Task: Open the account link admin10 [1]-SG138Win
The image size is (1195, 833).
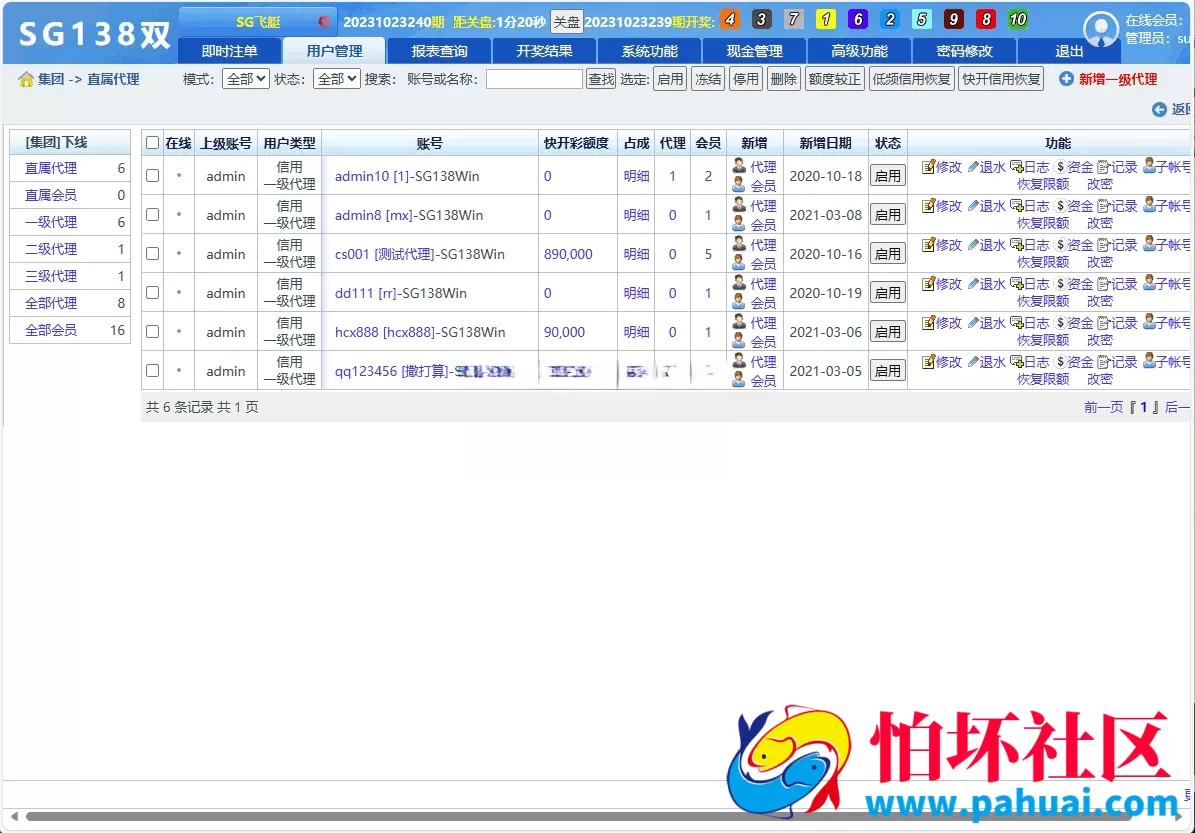Action: click(407, 176)
